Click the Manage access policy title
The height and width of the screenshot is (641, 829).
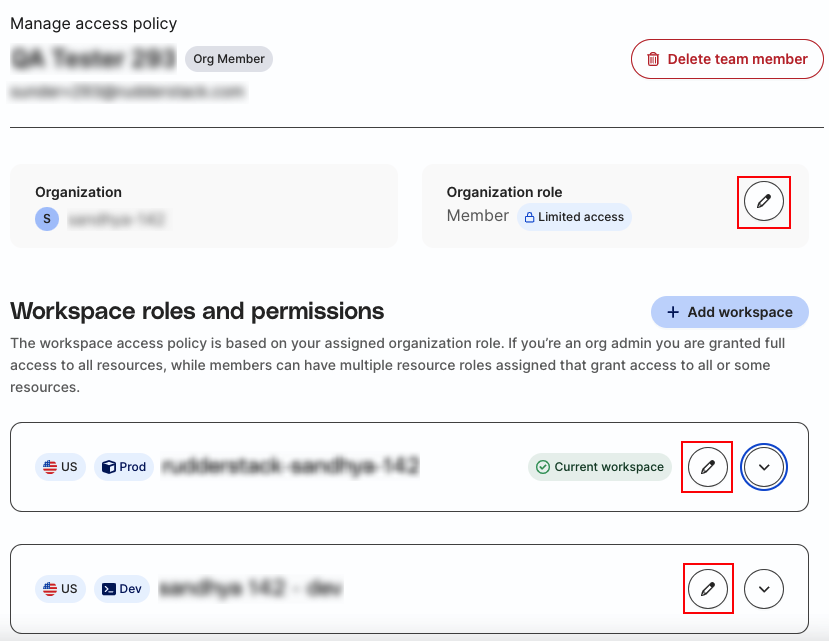coord(94,24)
